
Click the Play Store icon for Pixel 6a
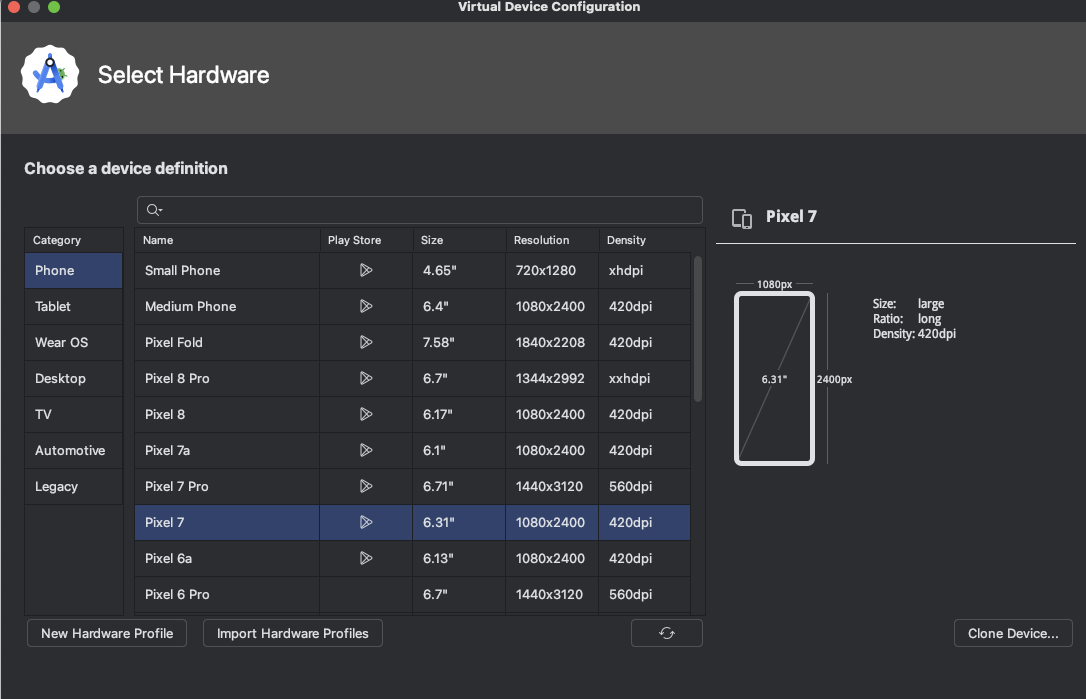tap(366, 558)
